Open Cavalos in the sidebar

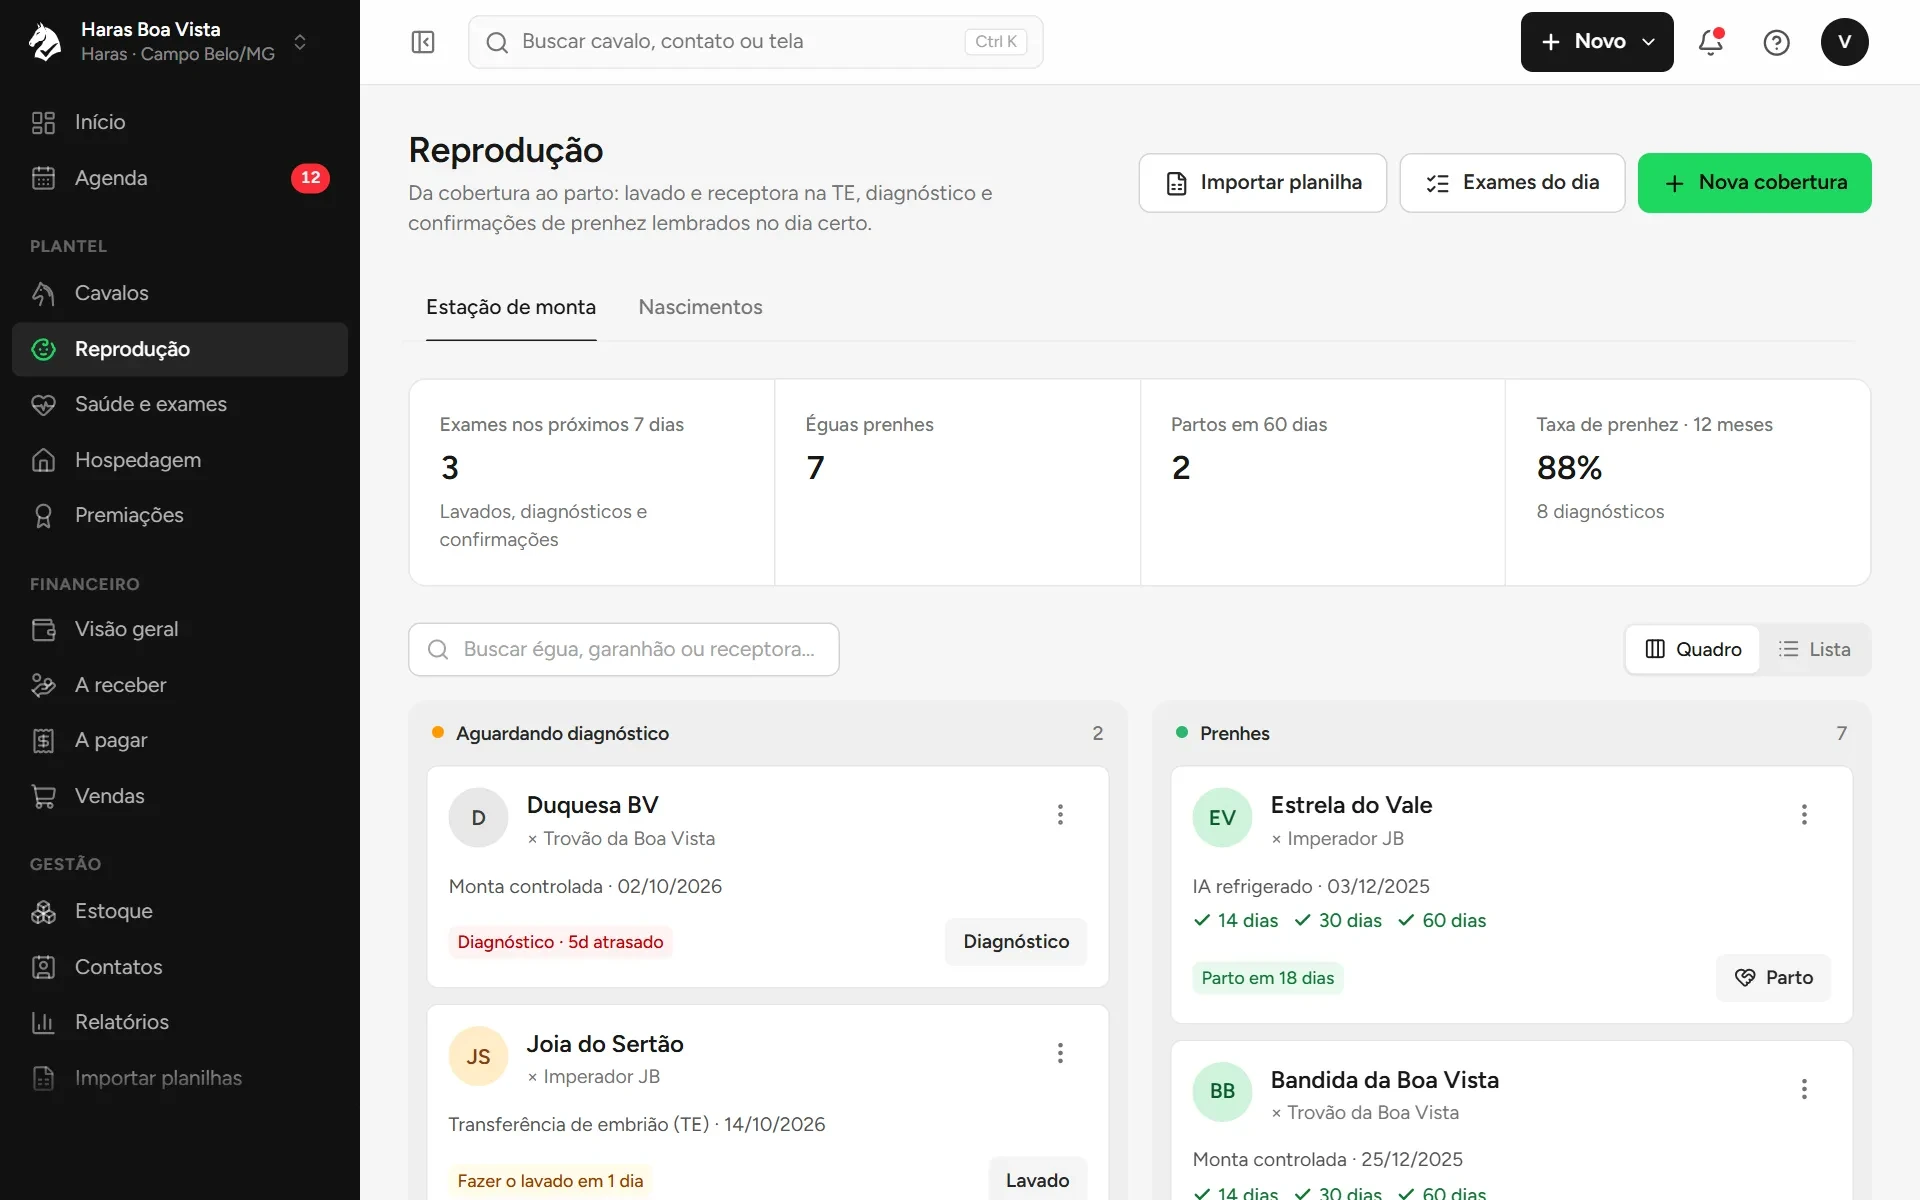[180, 293]
